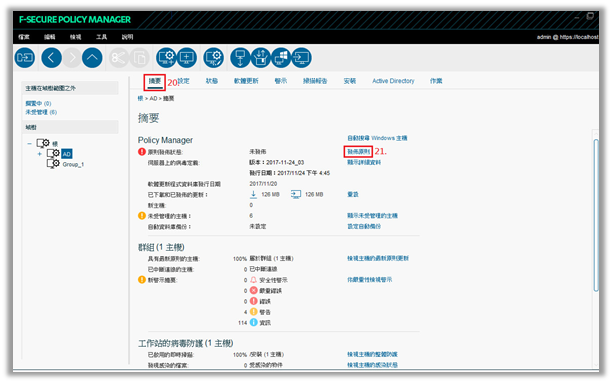Click the red policy status warning icon
Image resolution: width=612 pixels, height=383 pixels.
click(x=142, y=151)
